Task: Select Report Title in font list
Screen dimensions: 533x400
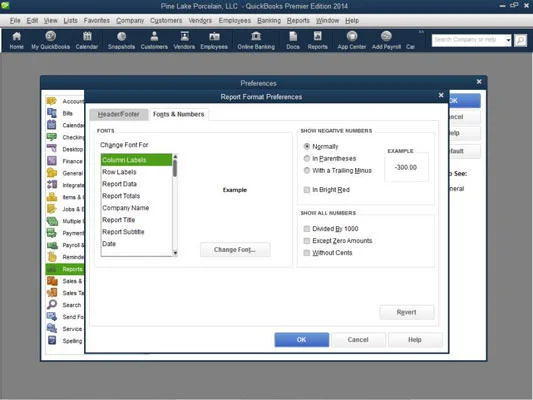Action: pyautogui.click(x=137, y=220)
